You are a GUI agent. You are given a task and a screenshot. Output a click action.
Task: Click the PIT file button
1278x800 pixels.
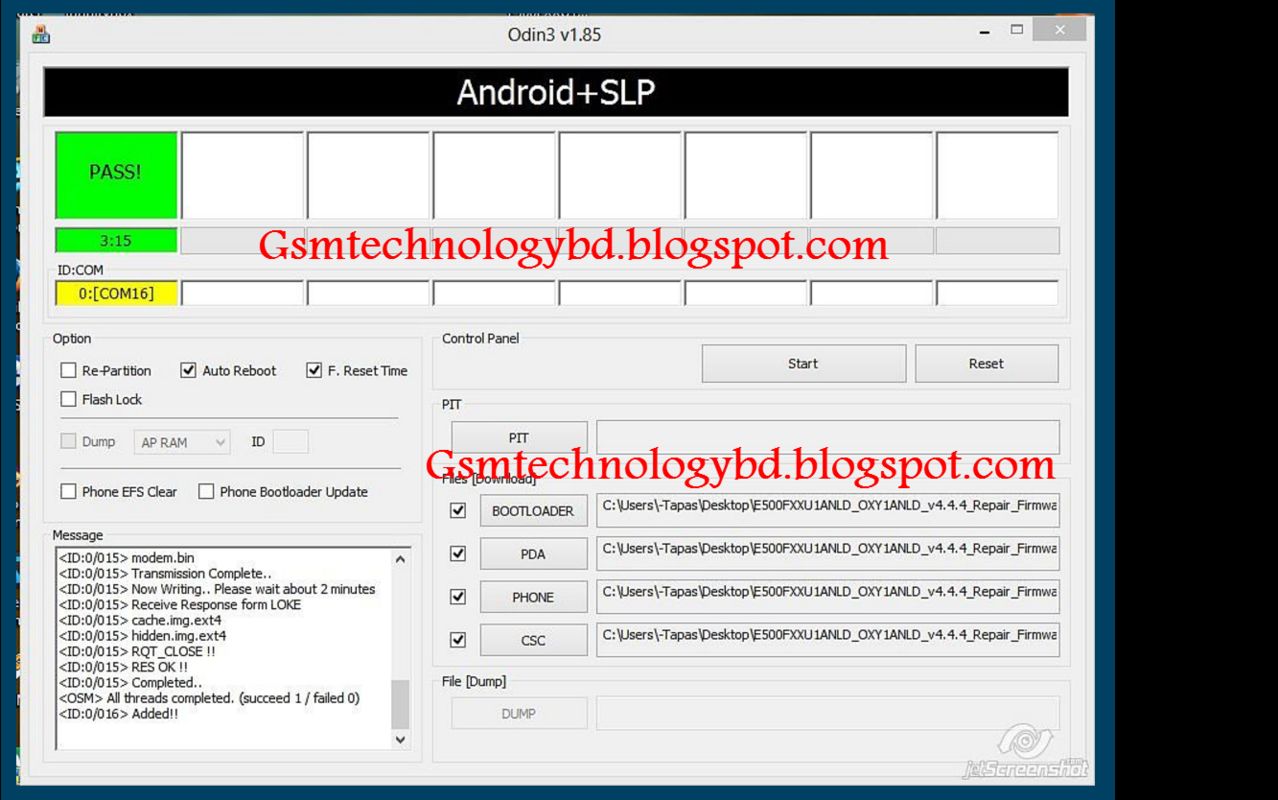519,438
